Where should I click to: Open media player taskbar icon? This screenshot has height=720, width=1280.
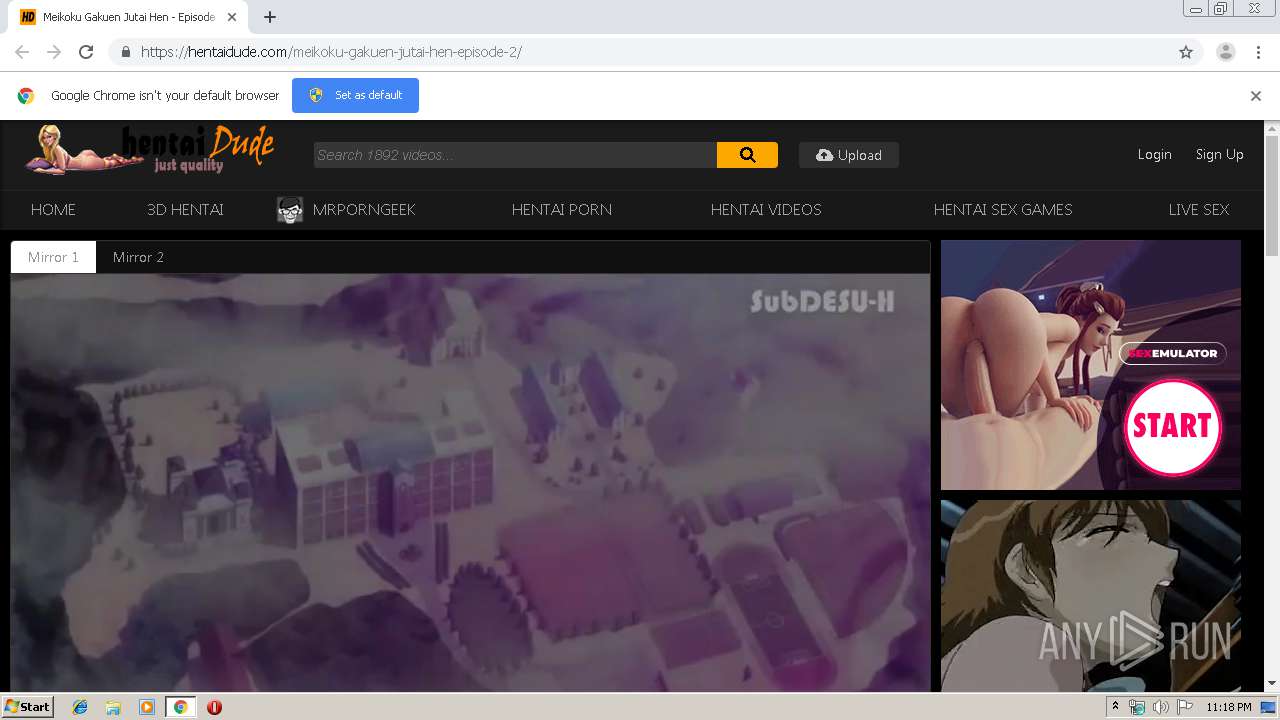pyautogui.click(x=147, y=707)
